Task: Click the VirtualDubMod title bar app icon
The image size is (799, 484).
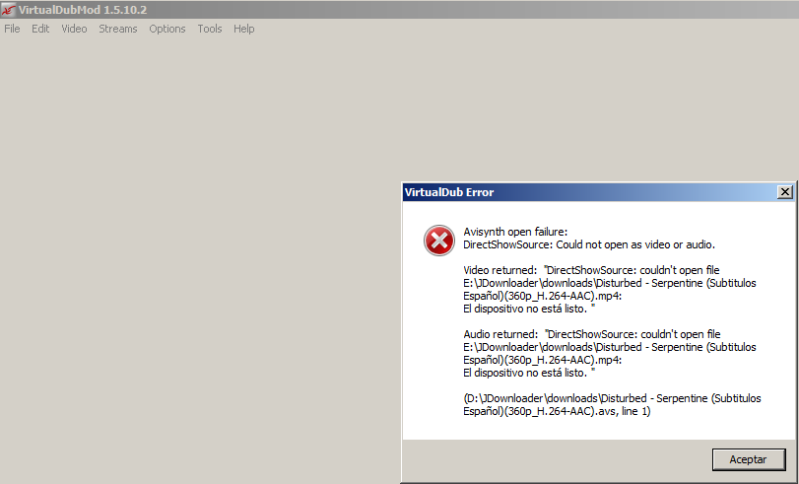Action: pyautogui.click(x=8, y=10)
